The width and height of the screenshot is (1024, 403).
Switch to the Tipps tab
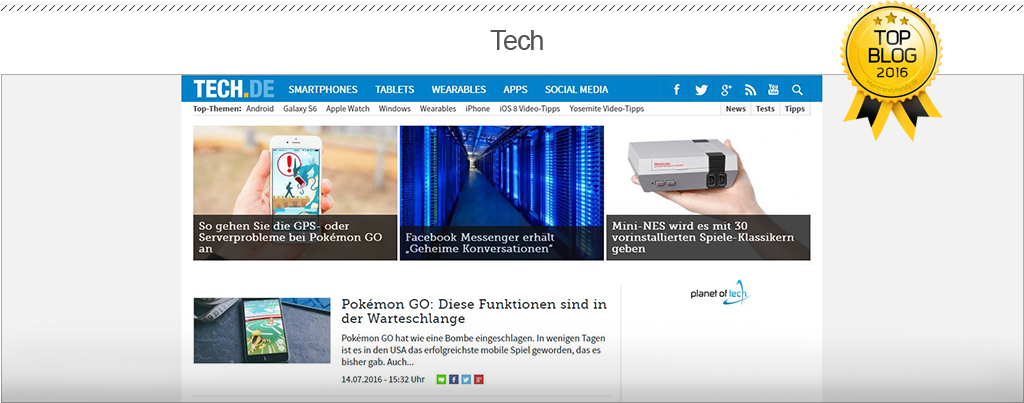(795, 108)
